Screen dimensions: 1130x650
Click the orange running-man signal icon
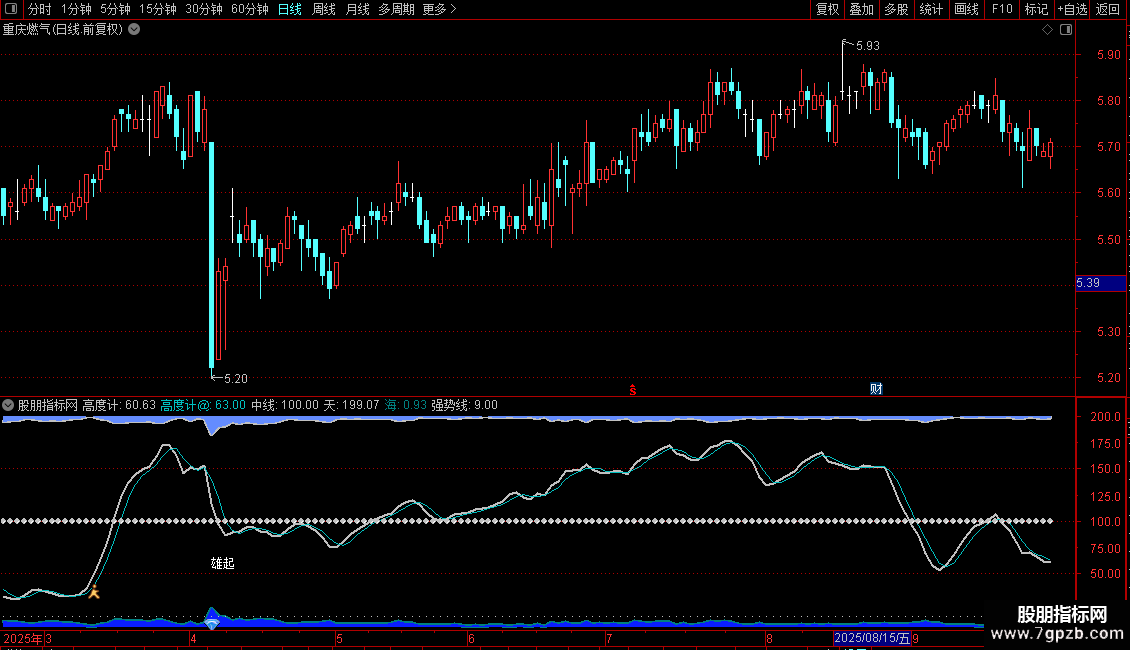94,592
